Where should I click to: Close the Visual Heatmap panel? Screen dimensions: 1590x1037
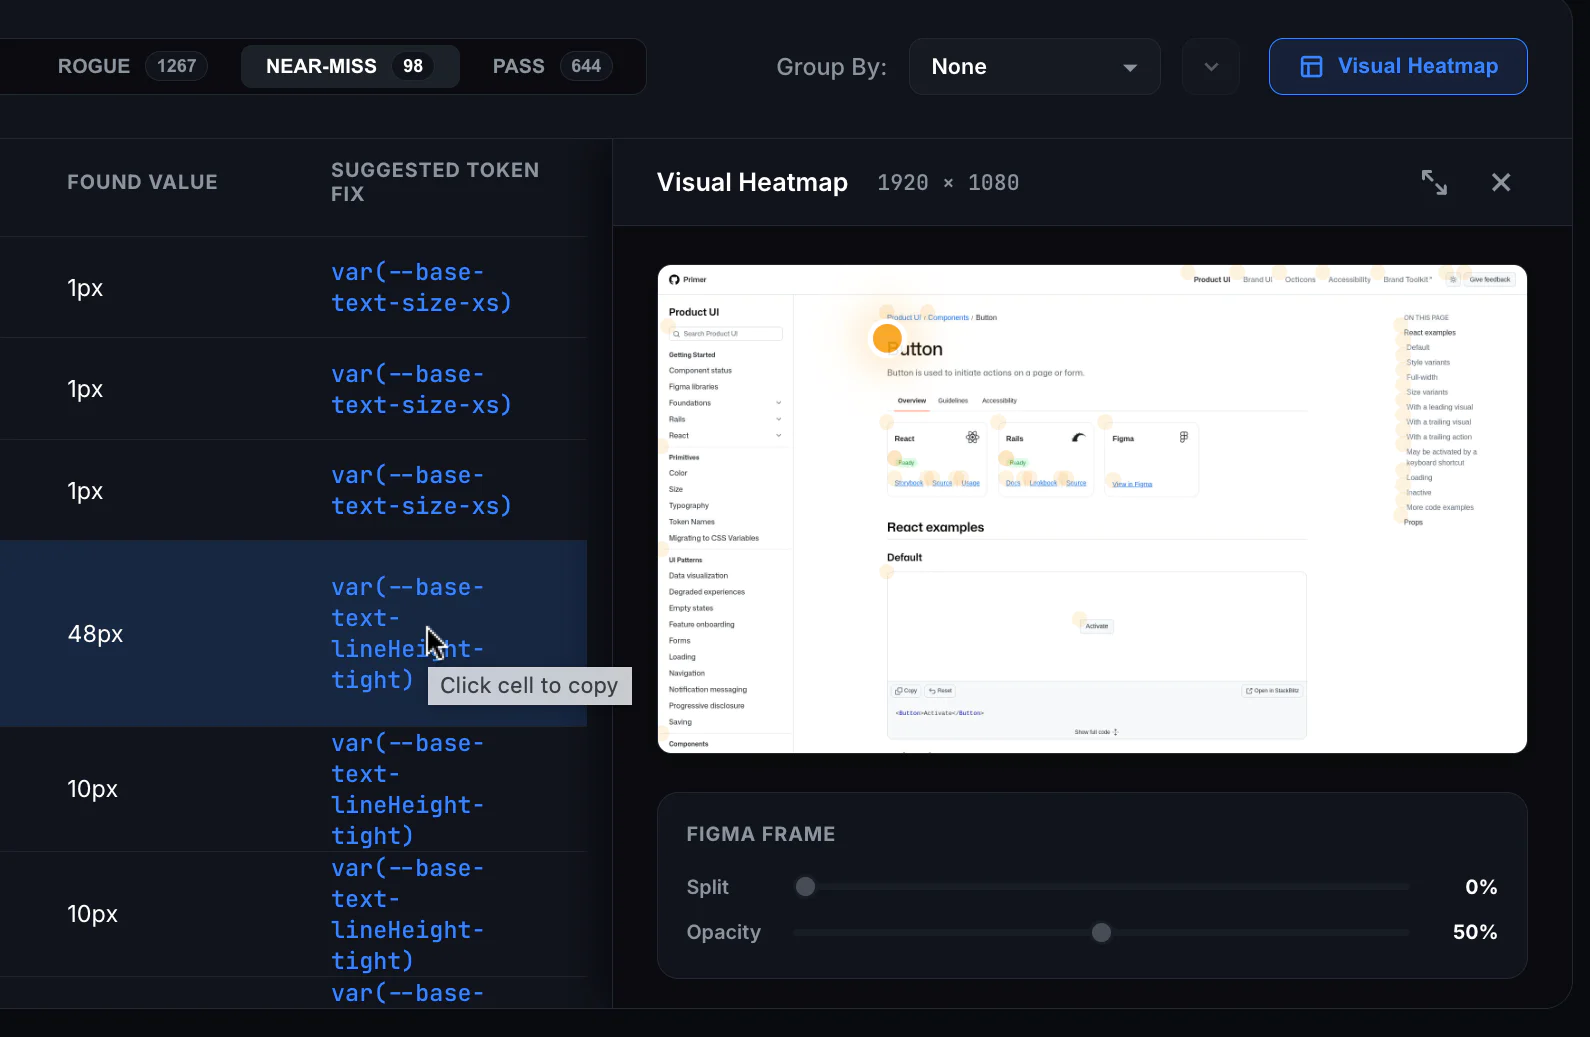coord(1501,182)
